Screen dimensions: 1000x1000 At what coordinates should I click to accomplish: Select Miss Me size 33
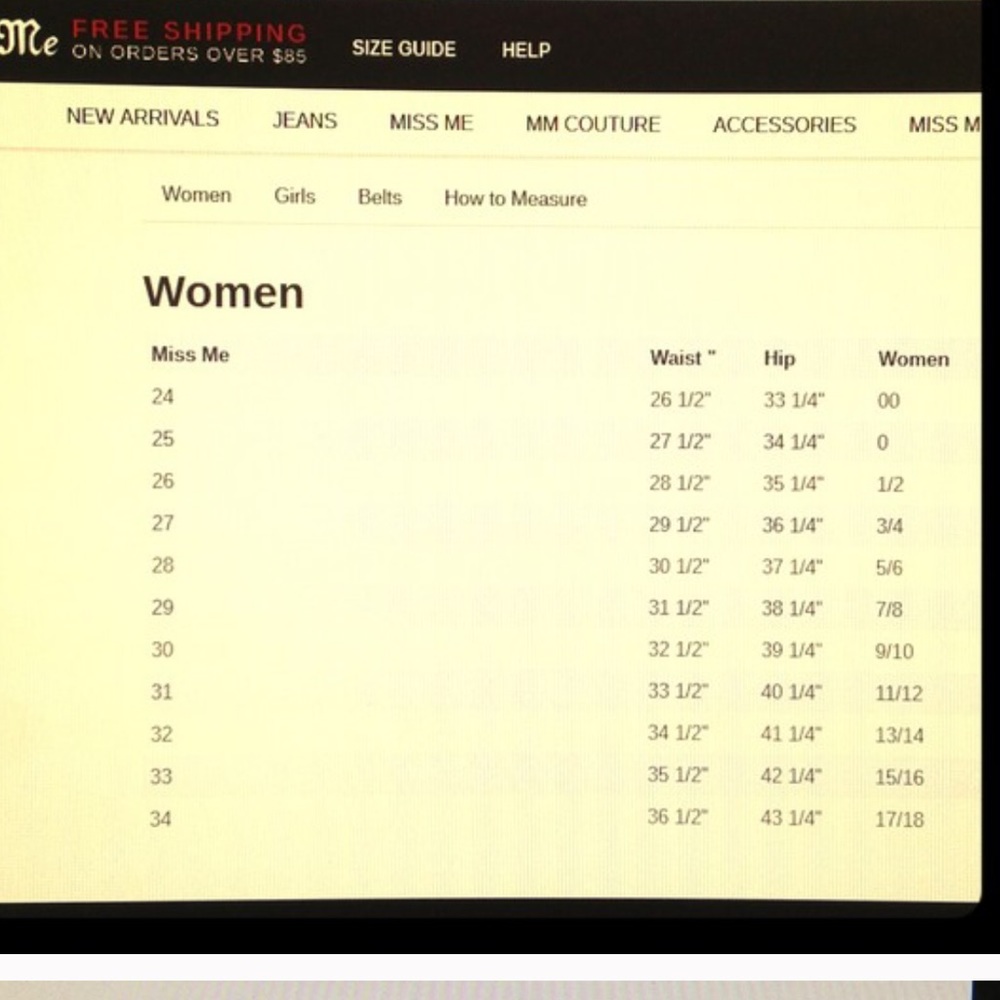[x=161, y=776]
